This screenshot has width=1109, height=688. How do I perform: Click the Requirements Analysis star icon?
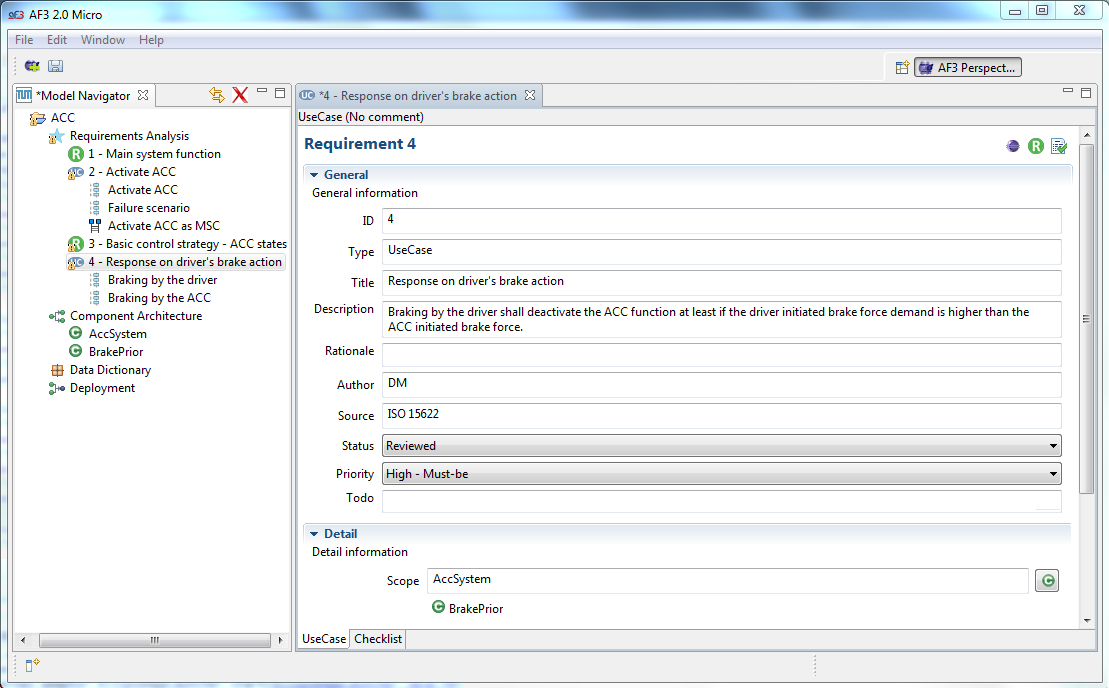[56, 136]
